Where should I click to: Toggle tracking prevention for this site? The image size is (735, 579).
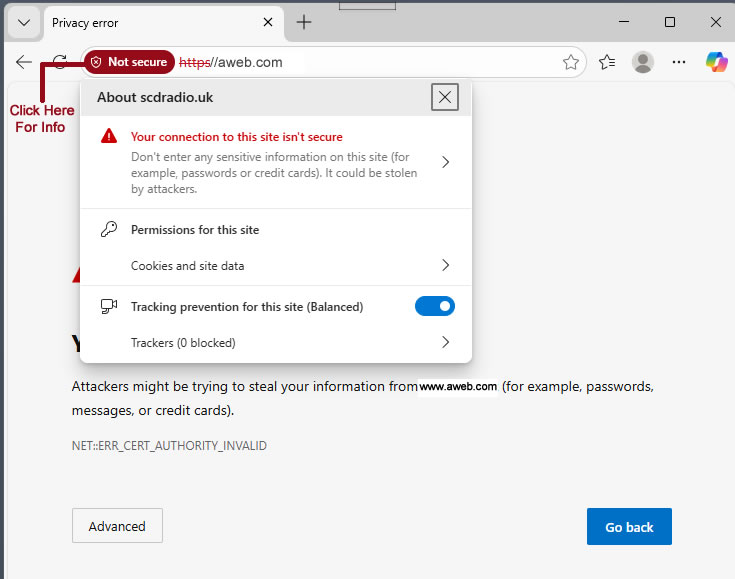pyautogui.click(x=435, y=306)
